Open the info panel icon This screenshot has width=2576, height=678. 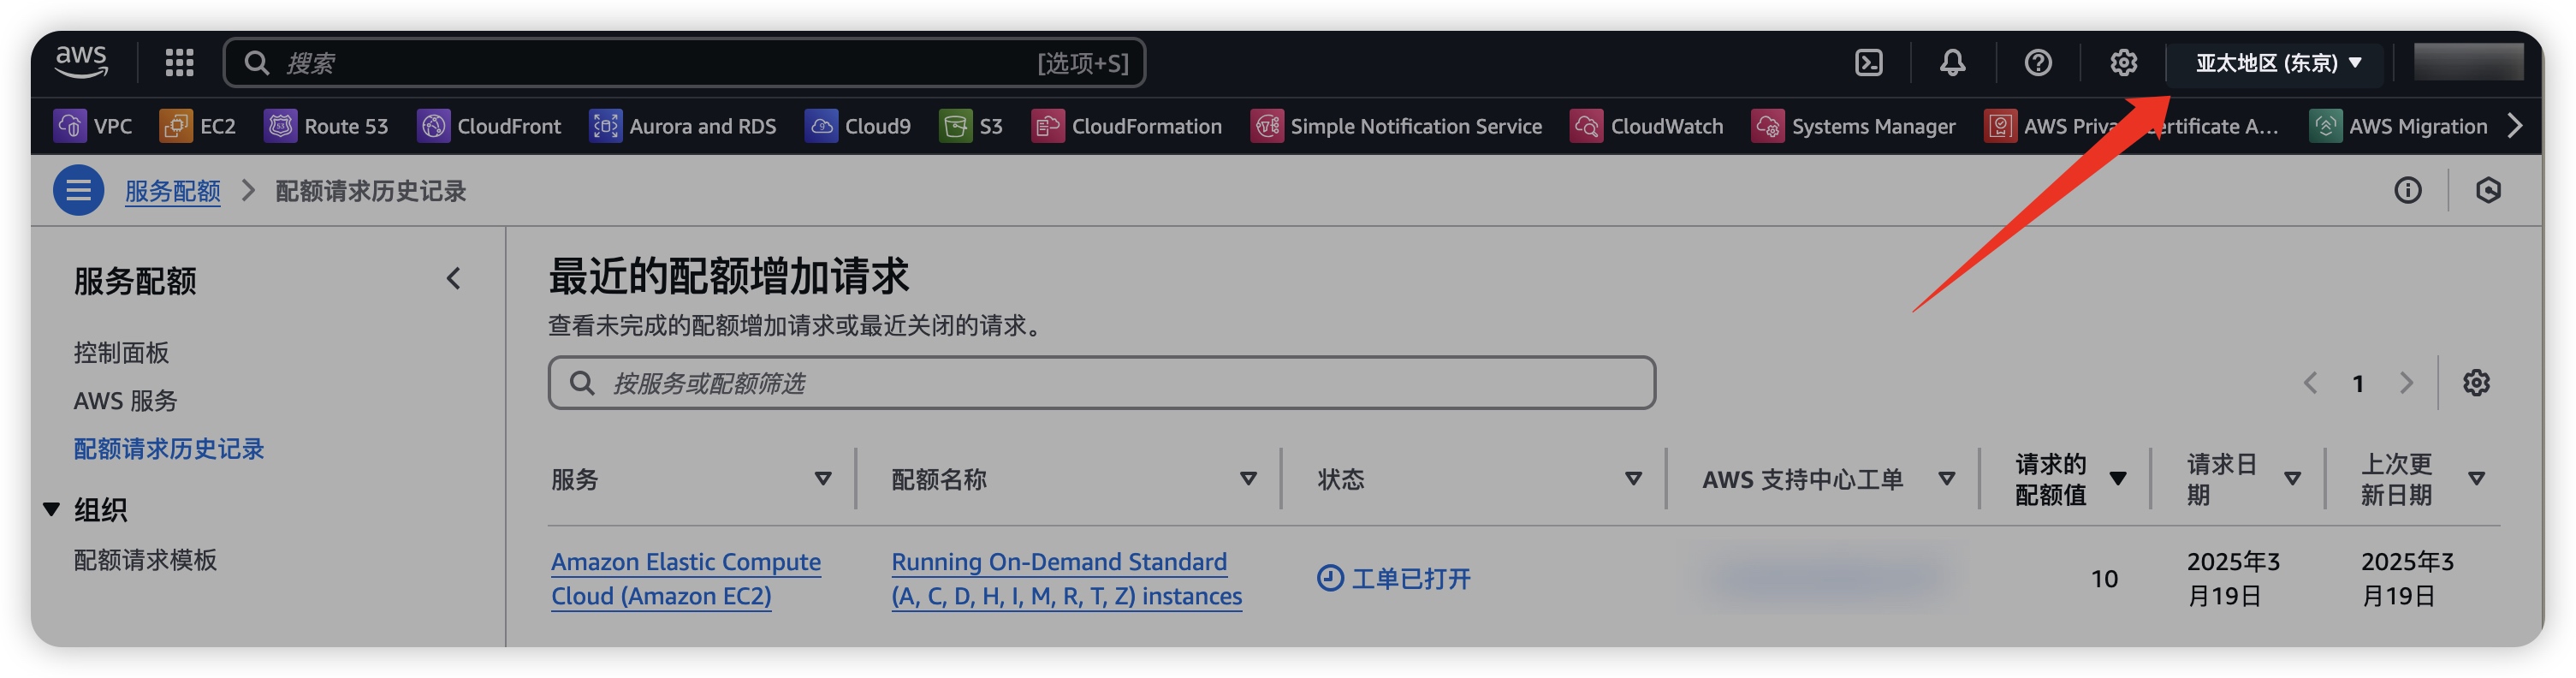[x=2407, y=190]
